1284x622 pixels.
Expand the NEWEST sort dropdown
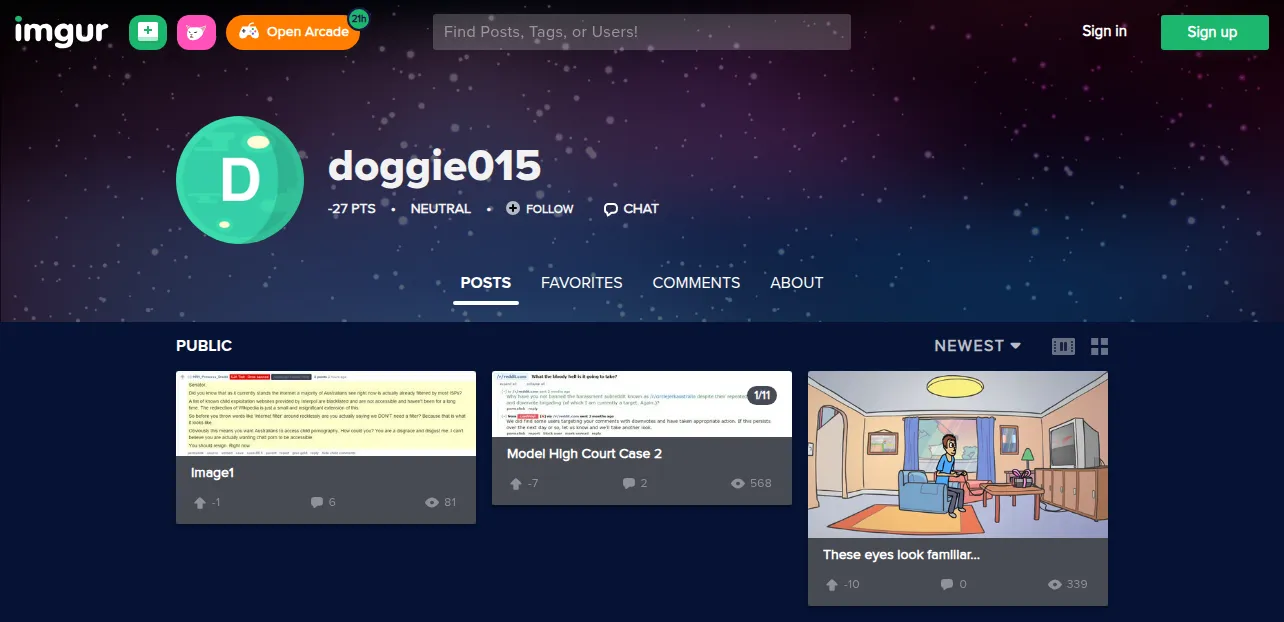point(978,346)
